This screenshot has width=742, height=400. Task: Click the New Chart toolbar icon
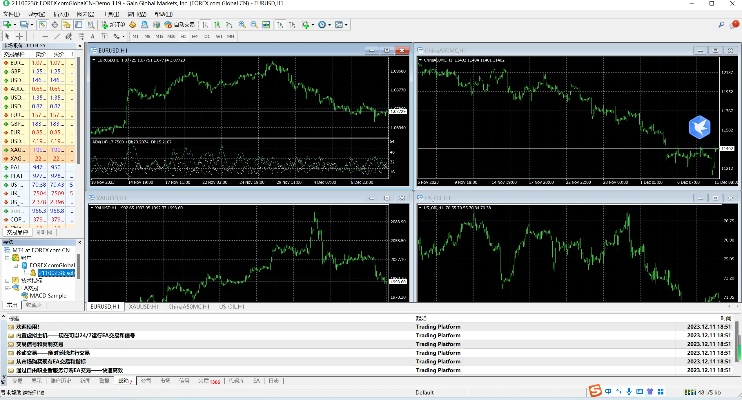pos(9,24)
